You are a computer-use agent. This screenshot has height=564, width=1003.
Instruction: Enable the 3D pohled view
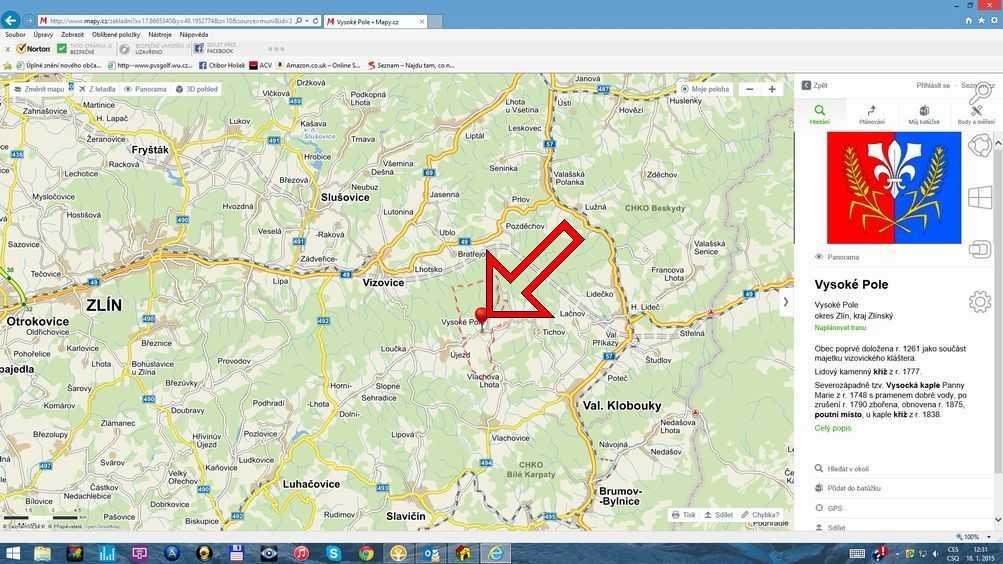click(x=197, y=90)
